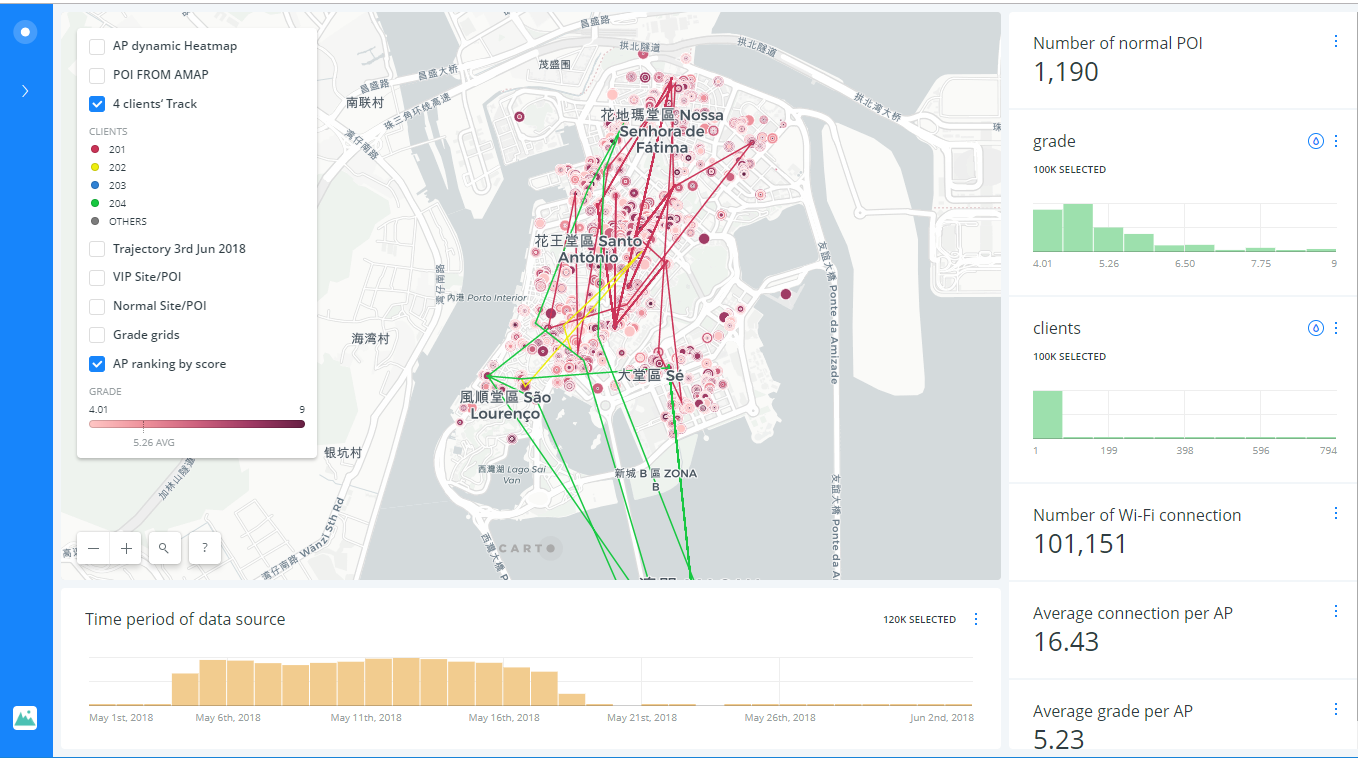Viewport: 1358px width, 758px height.
Task: Zoom in the map with plus button
Action: click(x=126, y=548)
